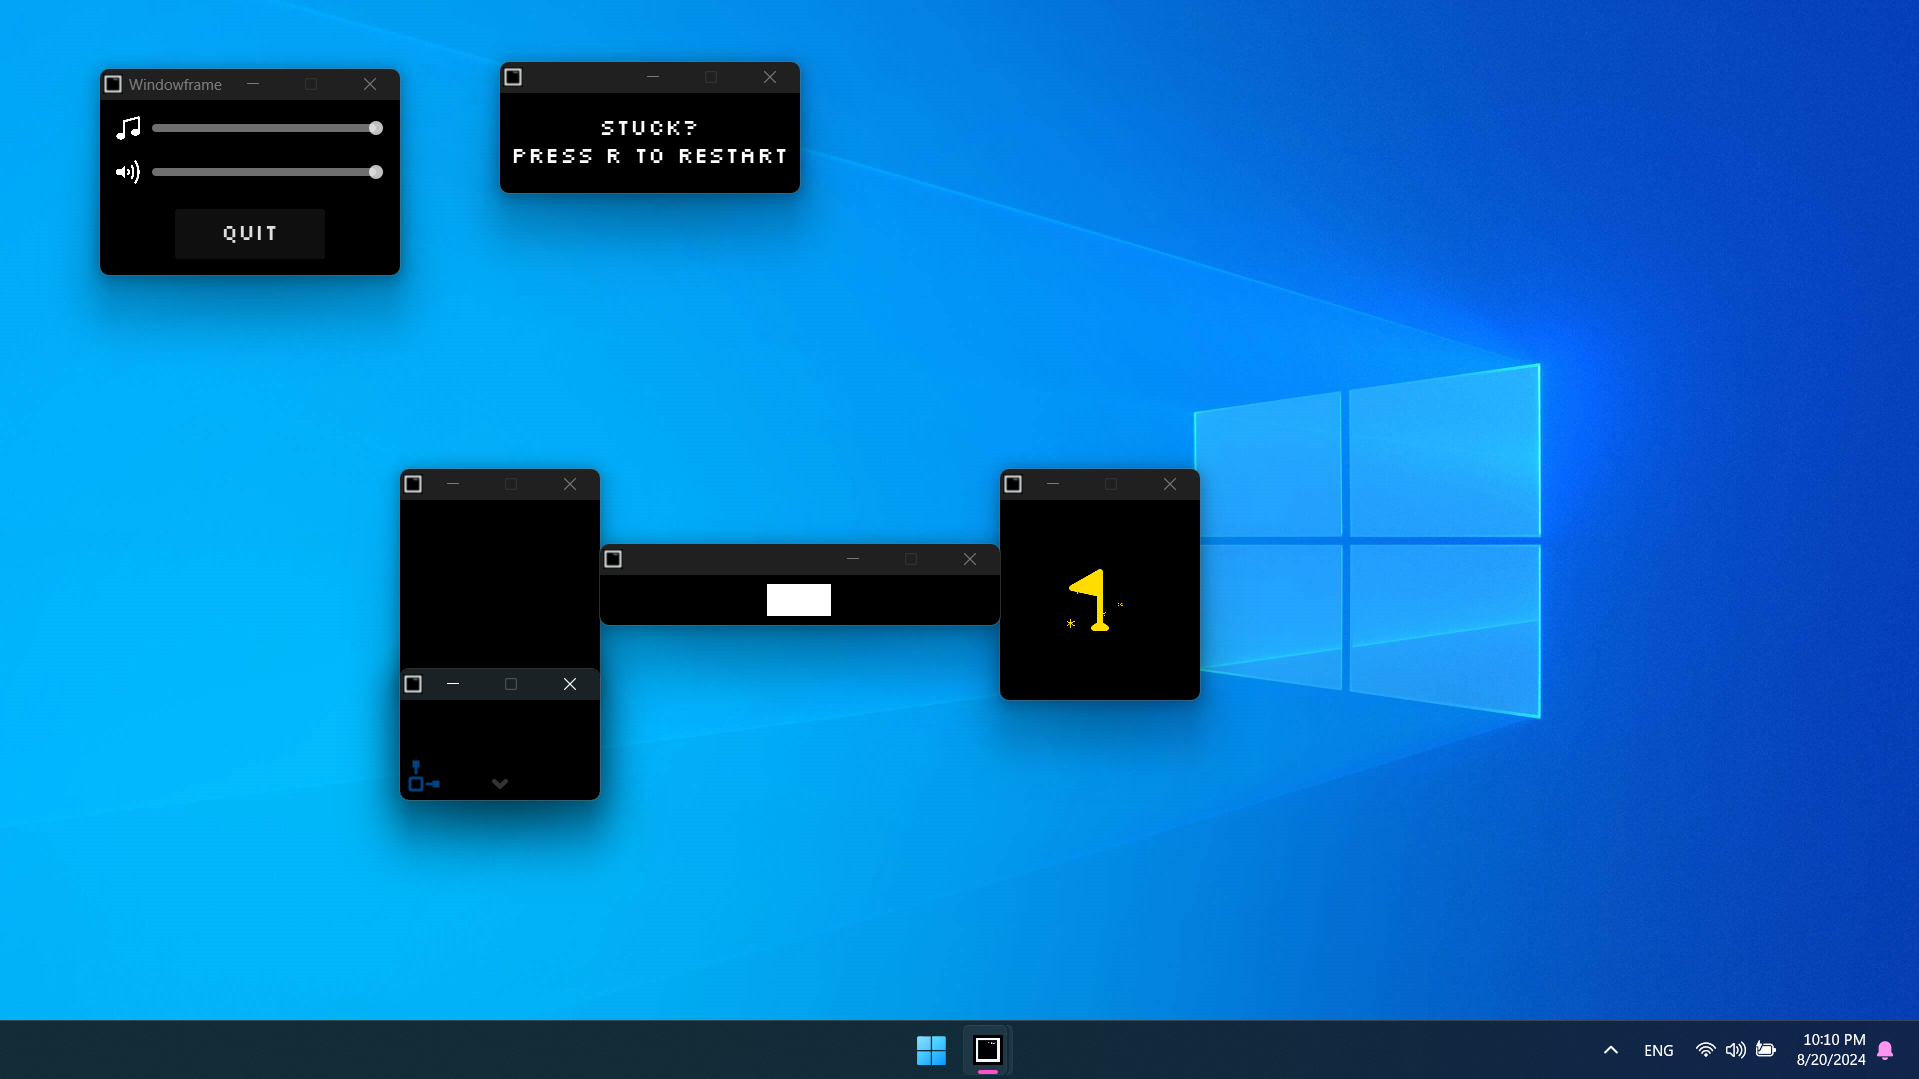Open the taskbar clock showing 10:10 PM
Screen dimensions: 1919x1079
(1831, 1050)
